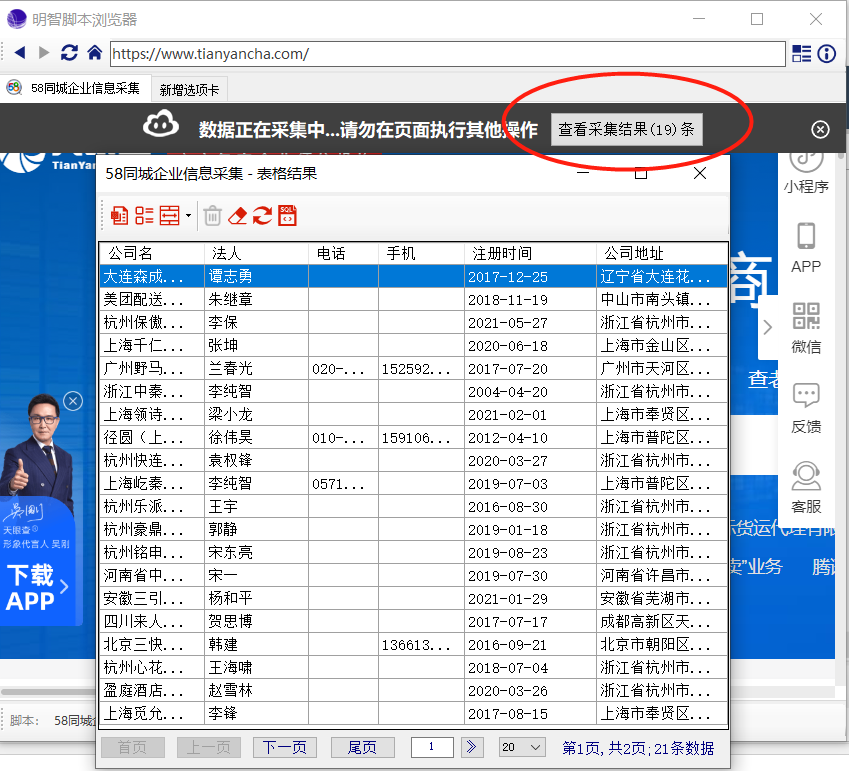Select the 朱继章 legal person cell

point(256,299)
